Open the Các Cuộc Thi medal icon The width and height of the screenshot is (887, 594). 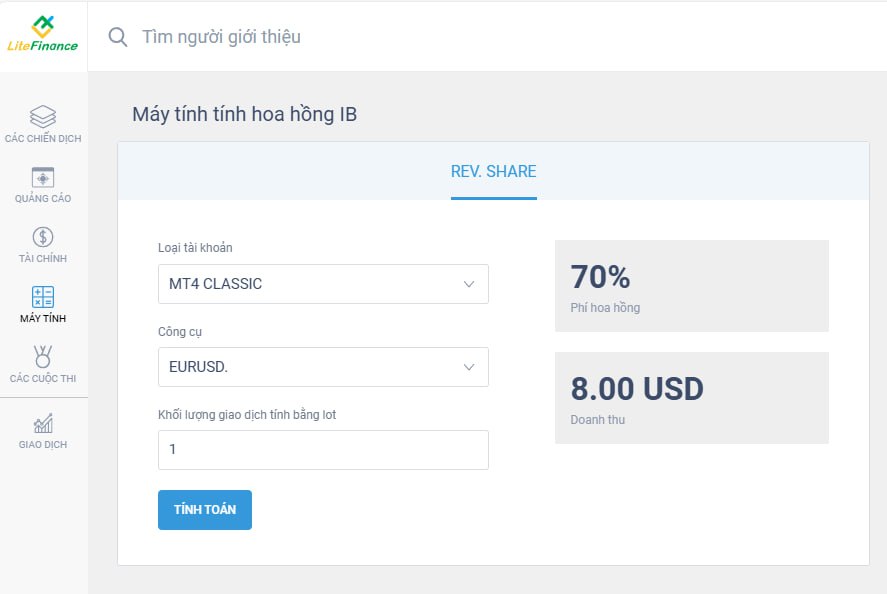coord(43,357)
